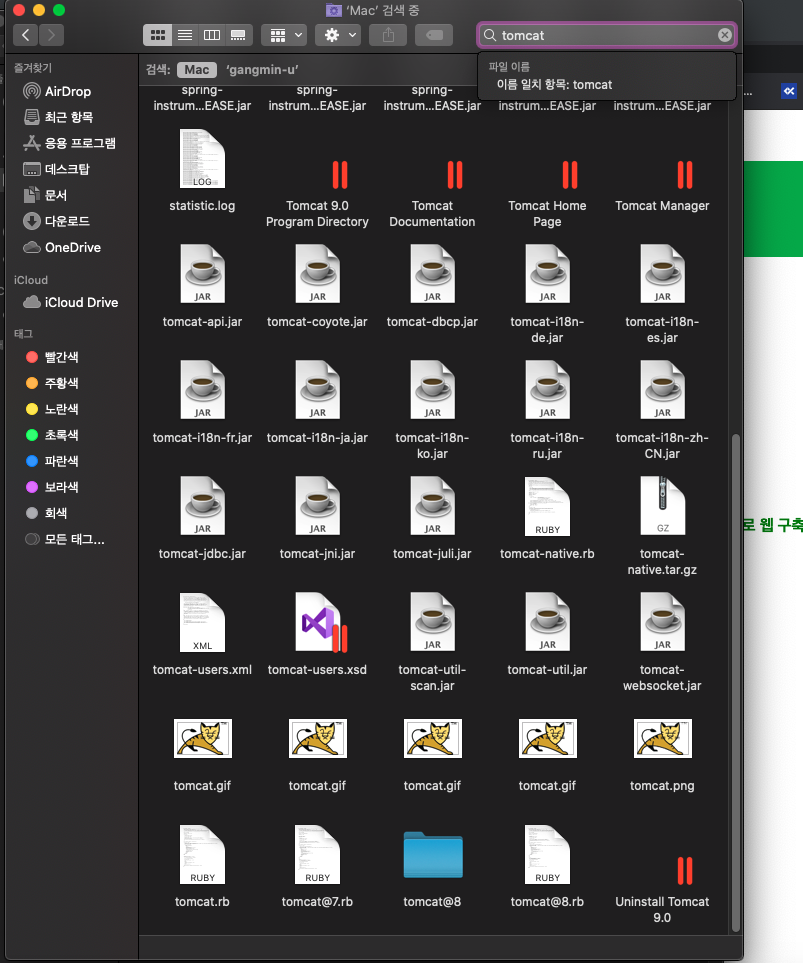Select tomcat.rb Ruby file

[x=202, y=854]
